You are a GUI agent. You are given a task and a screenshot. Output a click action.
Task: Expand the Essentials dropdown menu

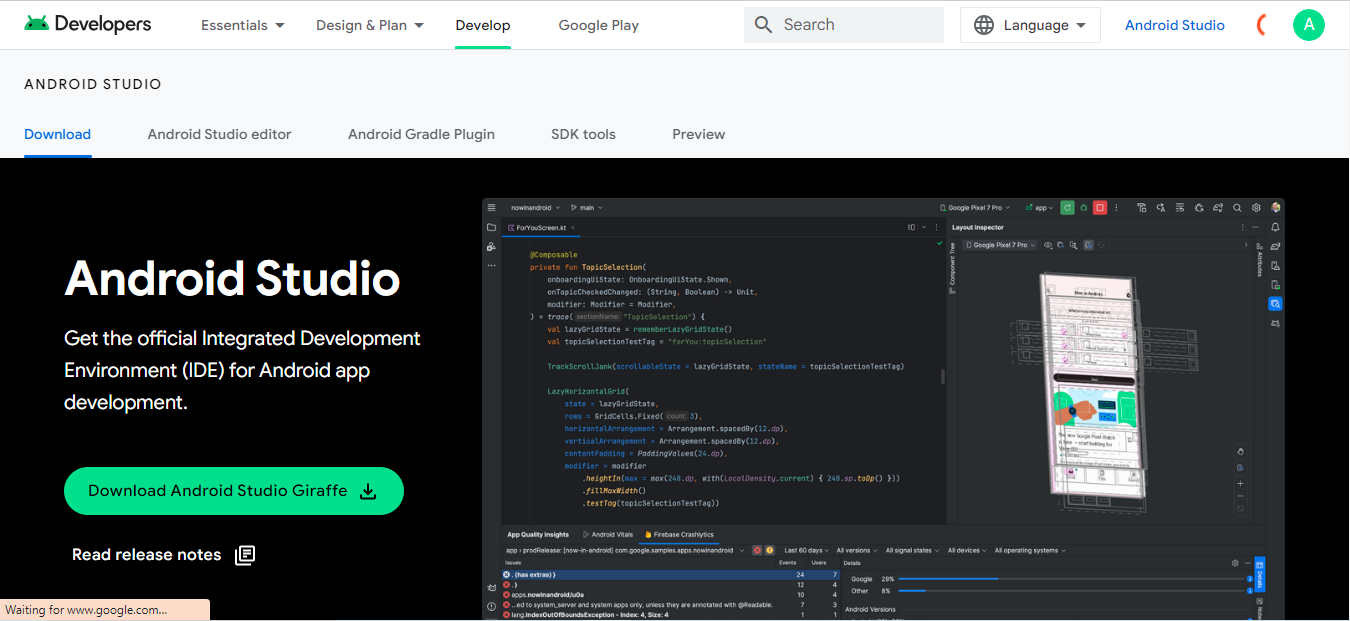click(243, 25)
